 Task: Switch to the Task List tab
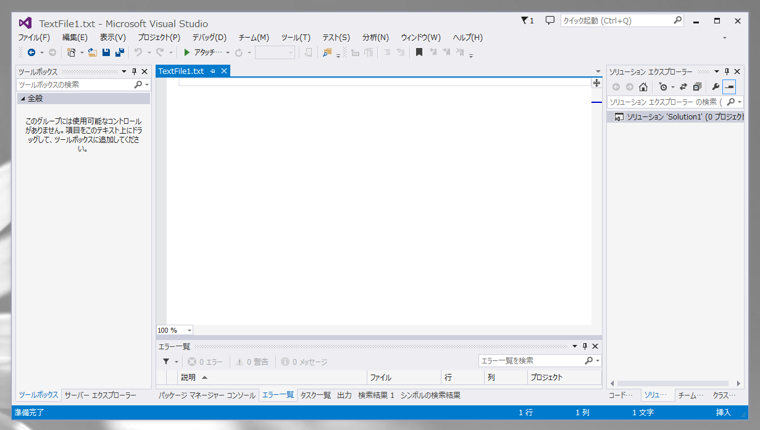[316, 395]
